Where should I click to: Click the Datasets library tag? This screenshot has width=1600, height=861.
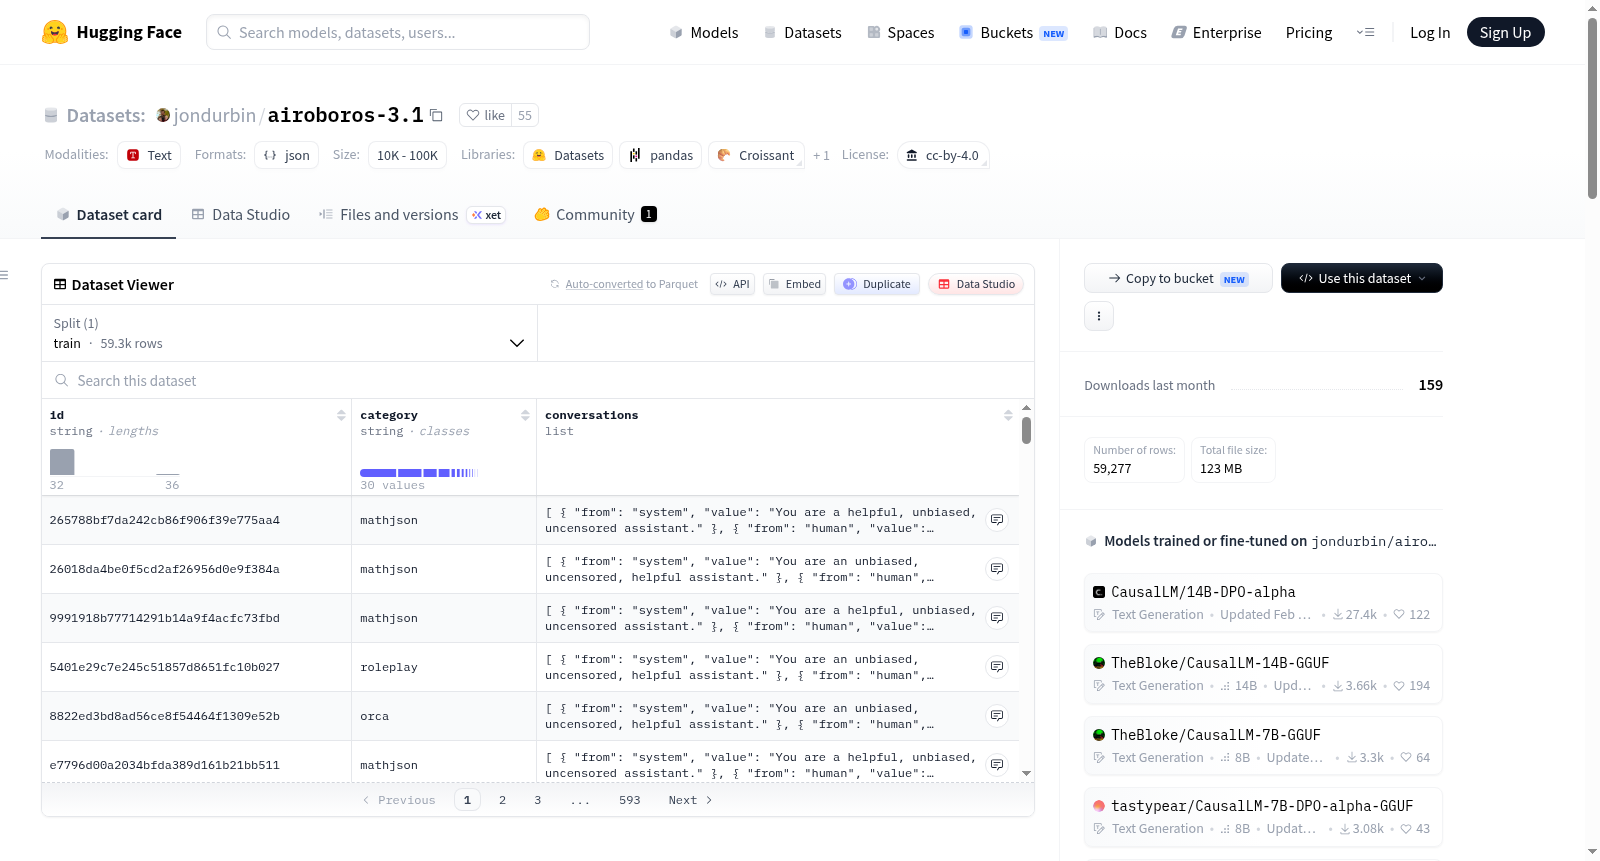[x=568, y=155]
